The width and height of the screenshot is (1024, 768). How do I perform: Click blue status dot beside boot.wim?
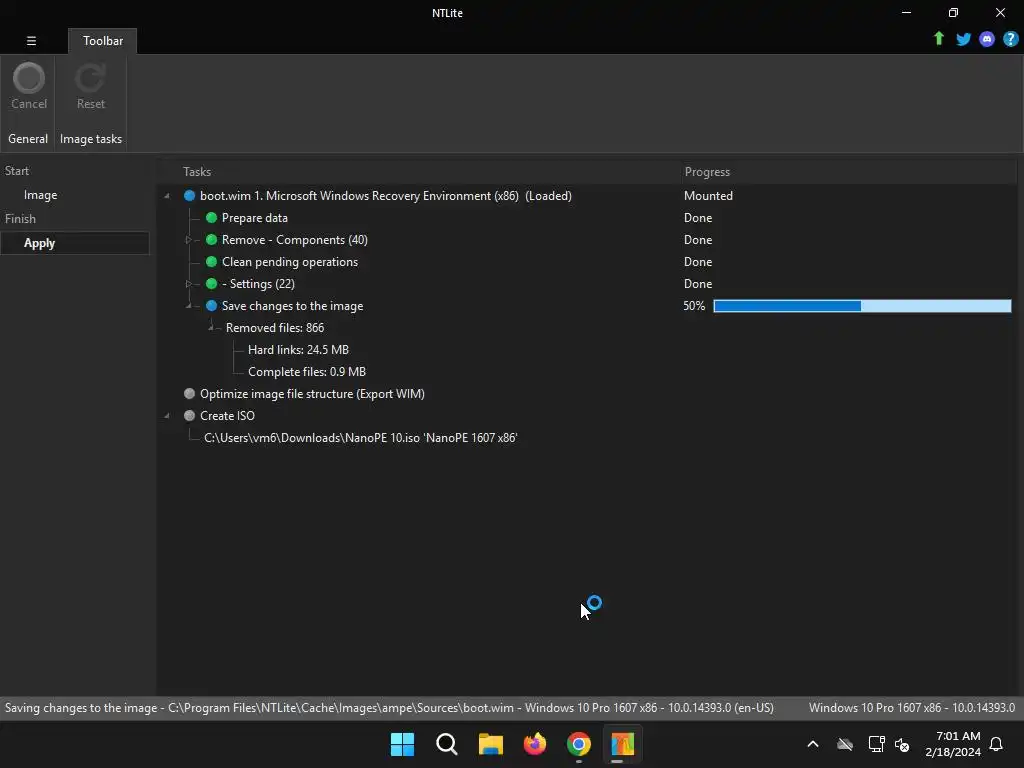pyautogui.click(x=189, y=196)
